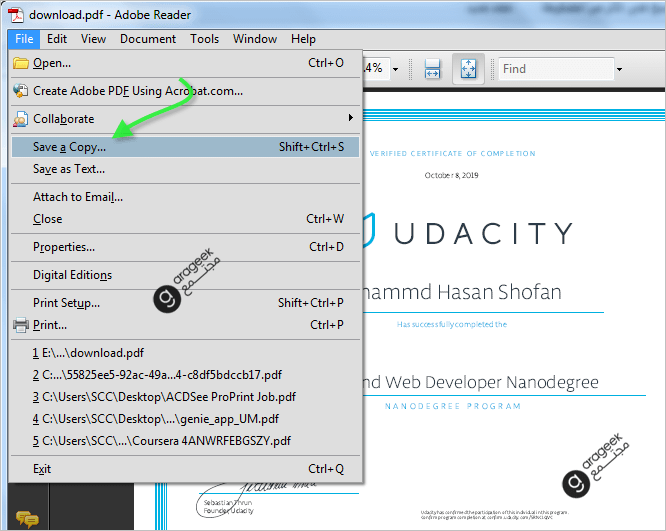Click the File menu
The height and width of the screenshot is (531, 666).
(24, 39)
